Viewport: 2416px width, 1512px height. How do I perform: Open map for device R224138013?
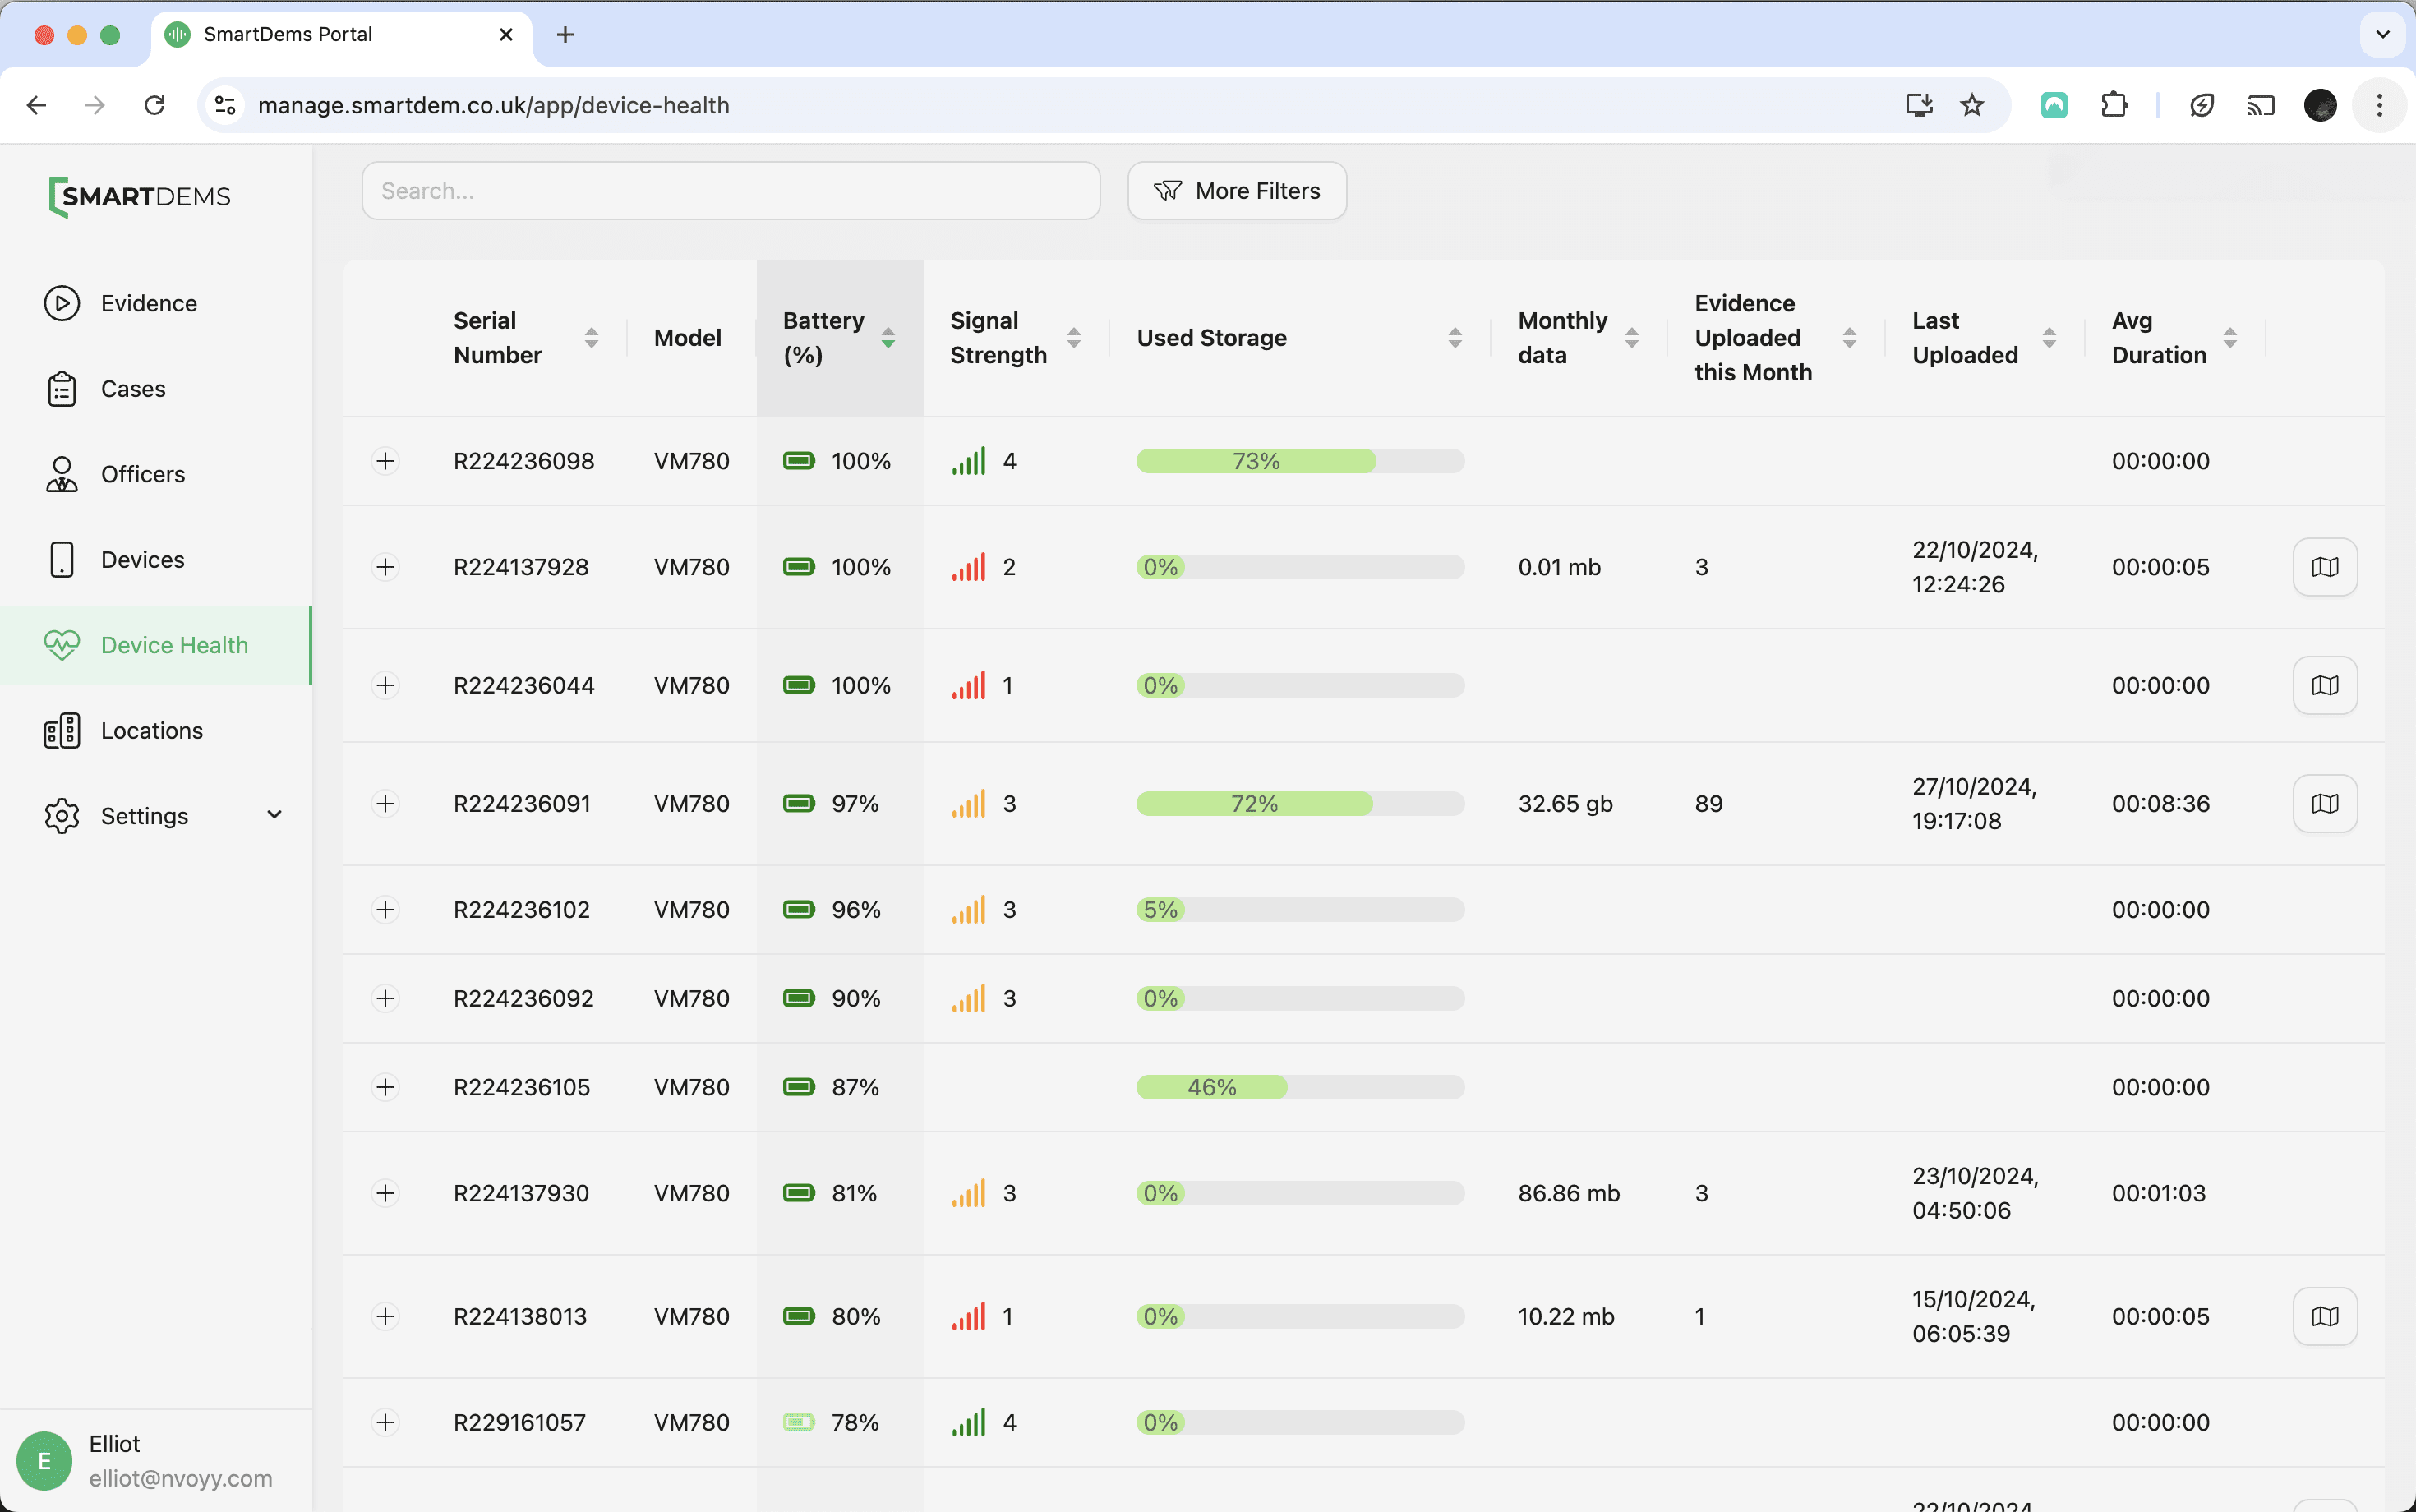click(x=2325, y=1316)
